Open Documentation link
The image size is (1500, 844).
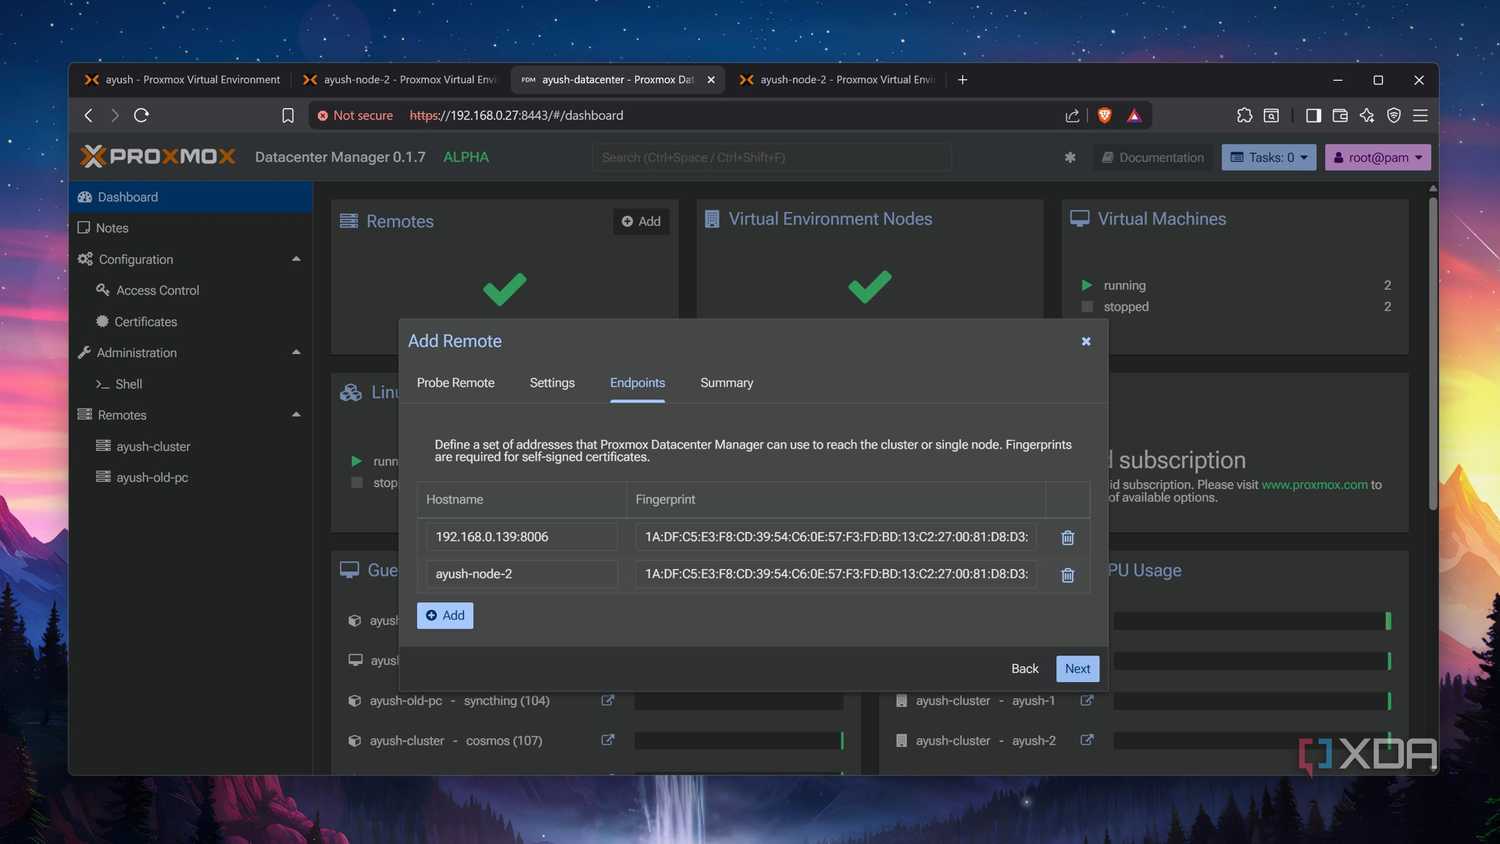[x=1153, y=157]
